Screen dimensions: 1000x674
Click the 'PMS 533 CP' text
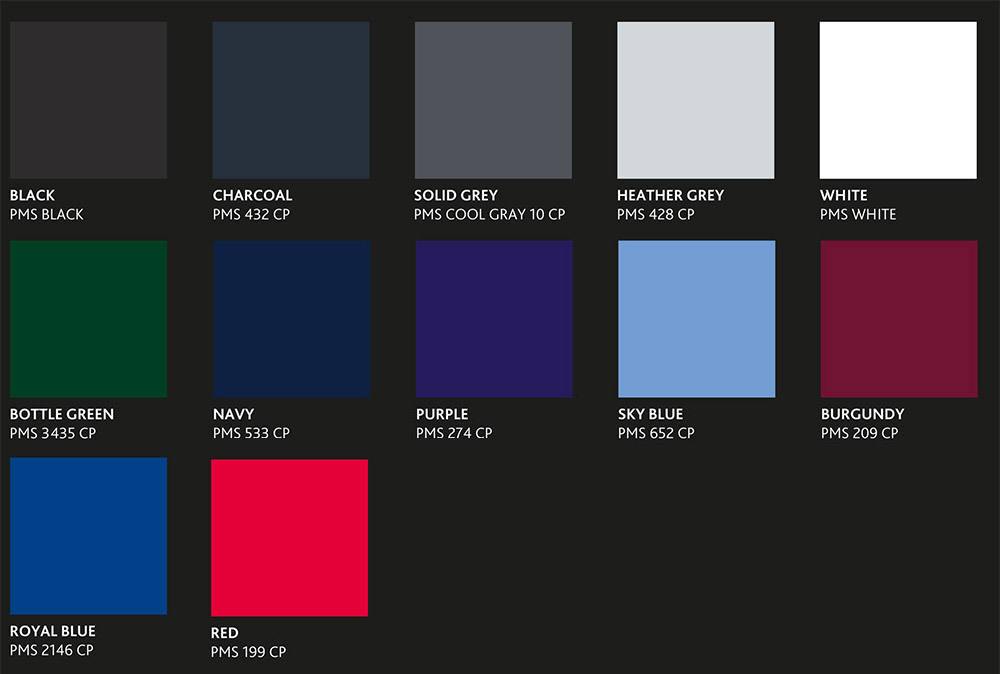(251, 433)
